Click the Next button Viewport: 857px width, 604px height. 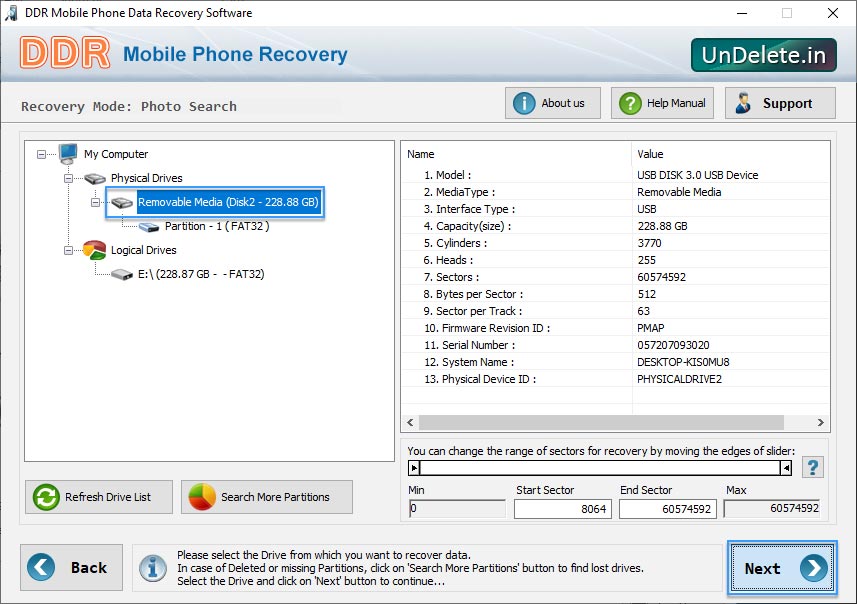[x=782, y=568]
